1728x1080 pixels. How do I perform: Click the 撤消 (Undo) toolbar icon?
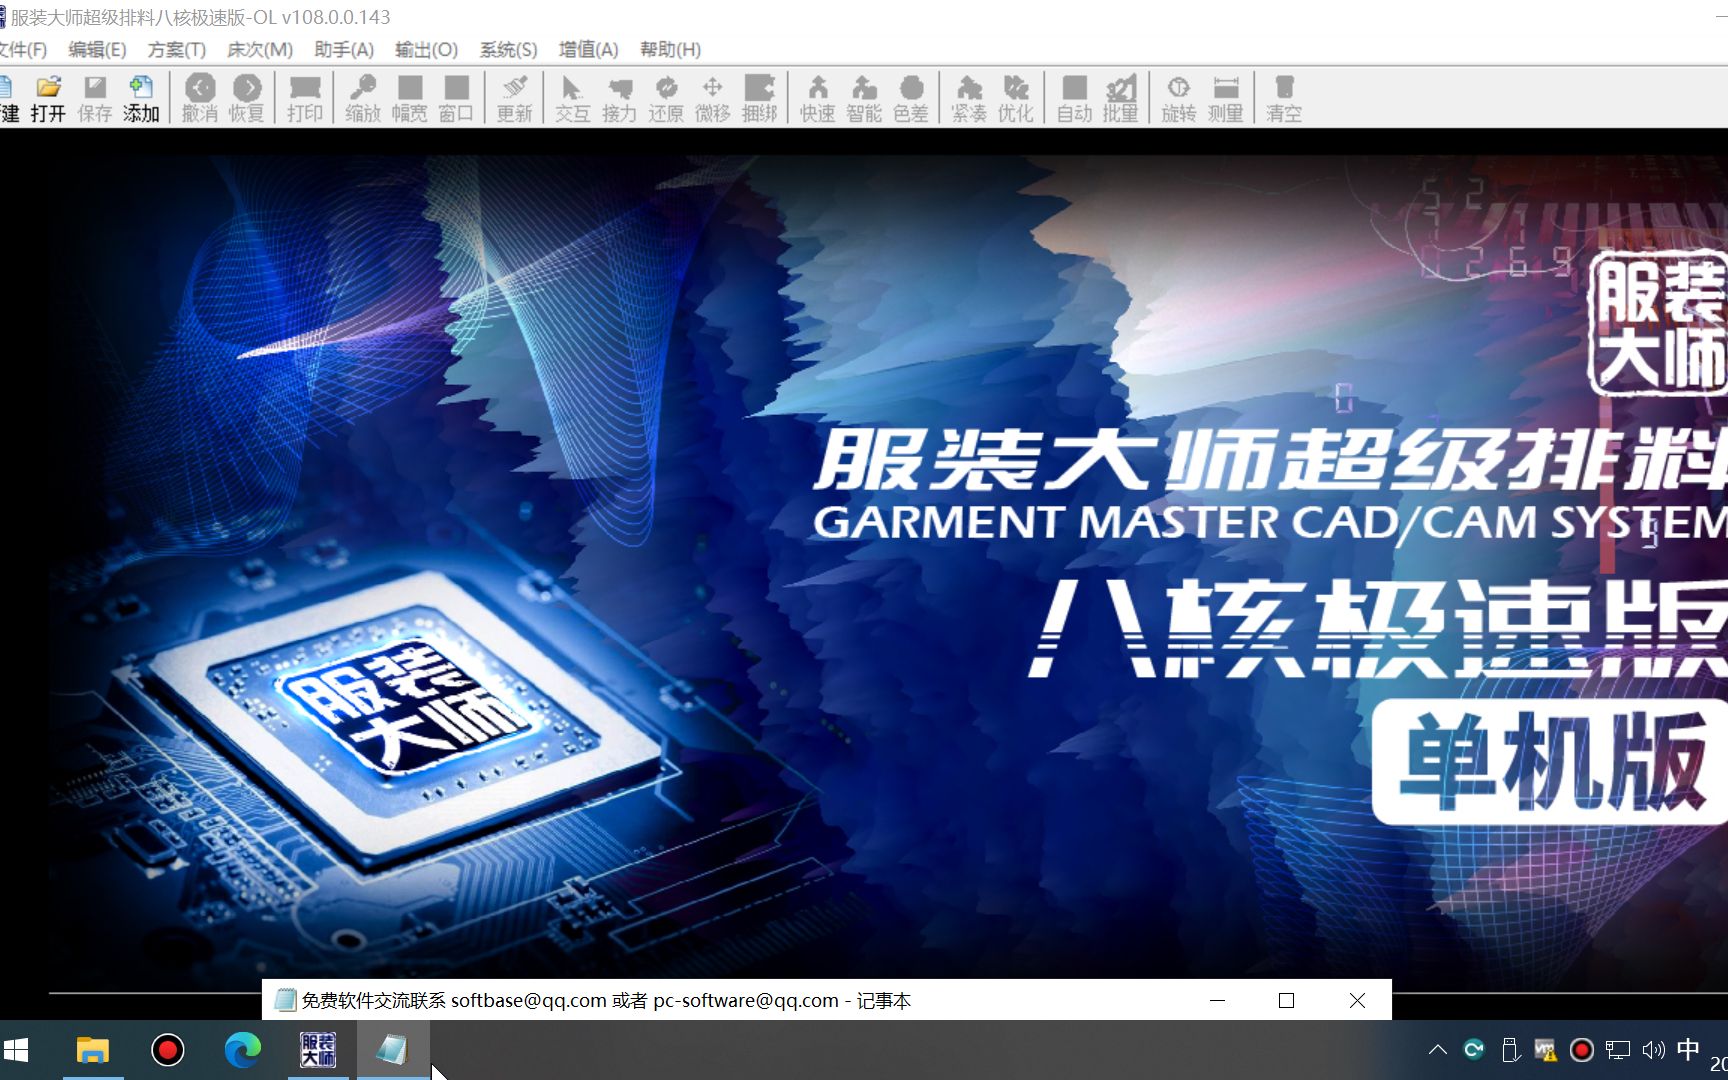pos(200,98)
